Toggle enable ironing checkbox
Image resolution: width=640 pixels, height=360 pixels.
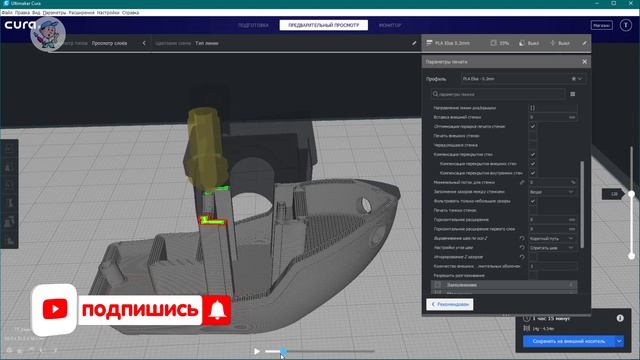pos(532,276)
